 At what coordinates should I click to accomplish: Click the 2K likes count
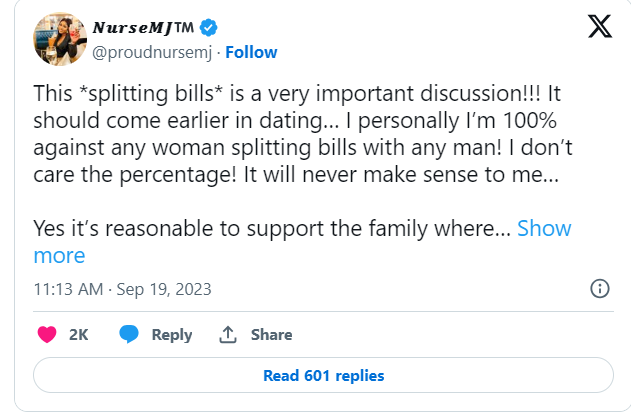coord(79,335)
